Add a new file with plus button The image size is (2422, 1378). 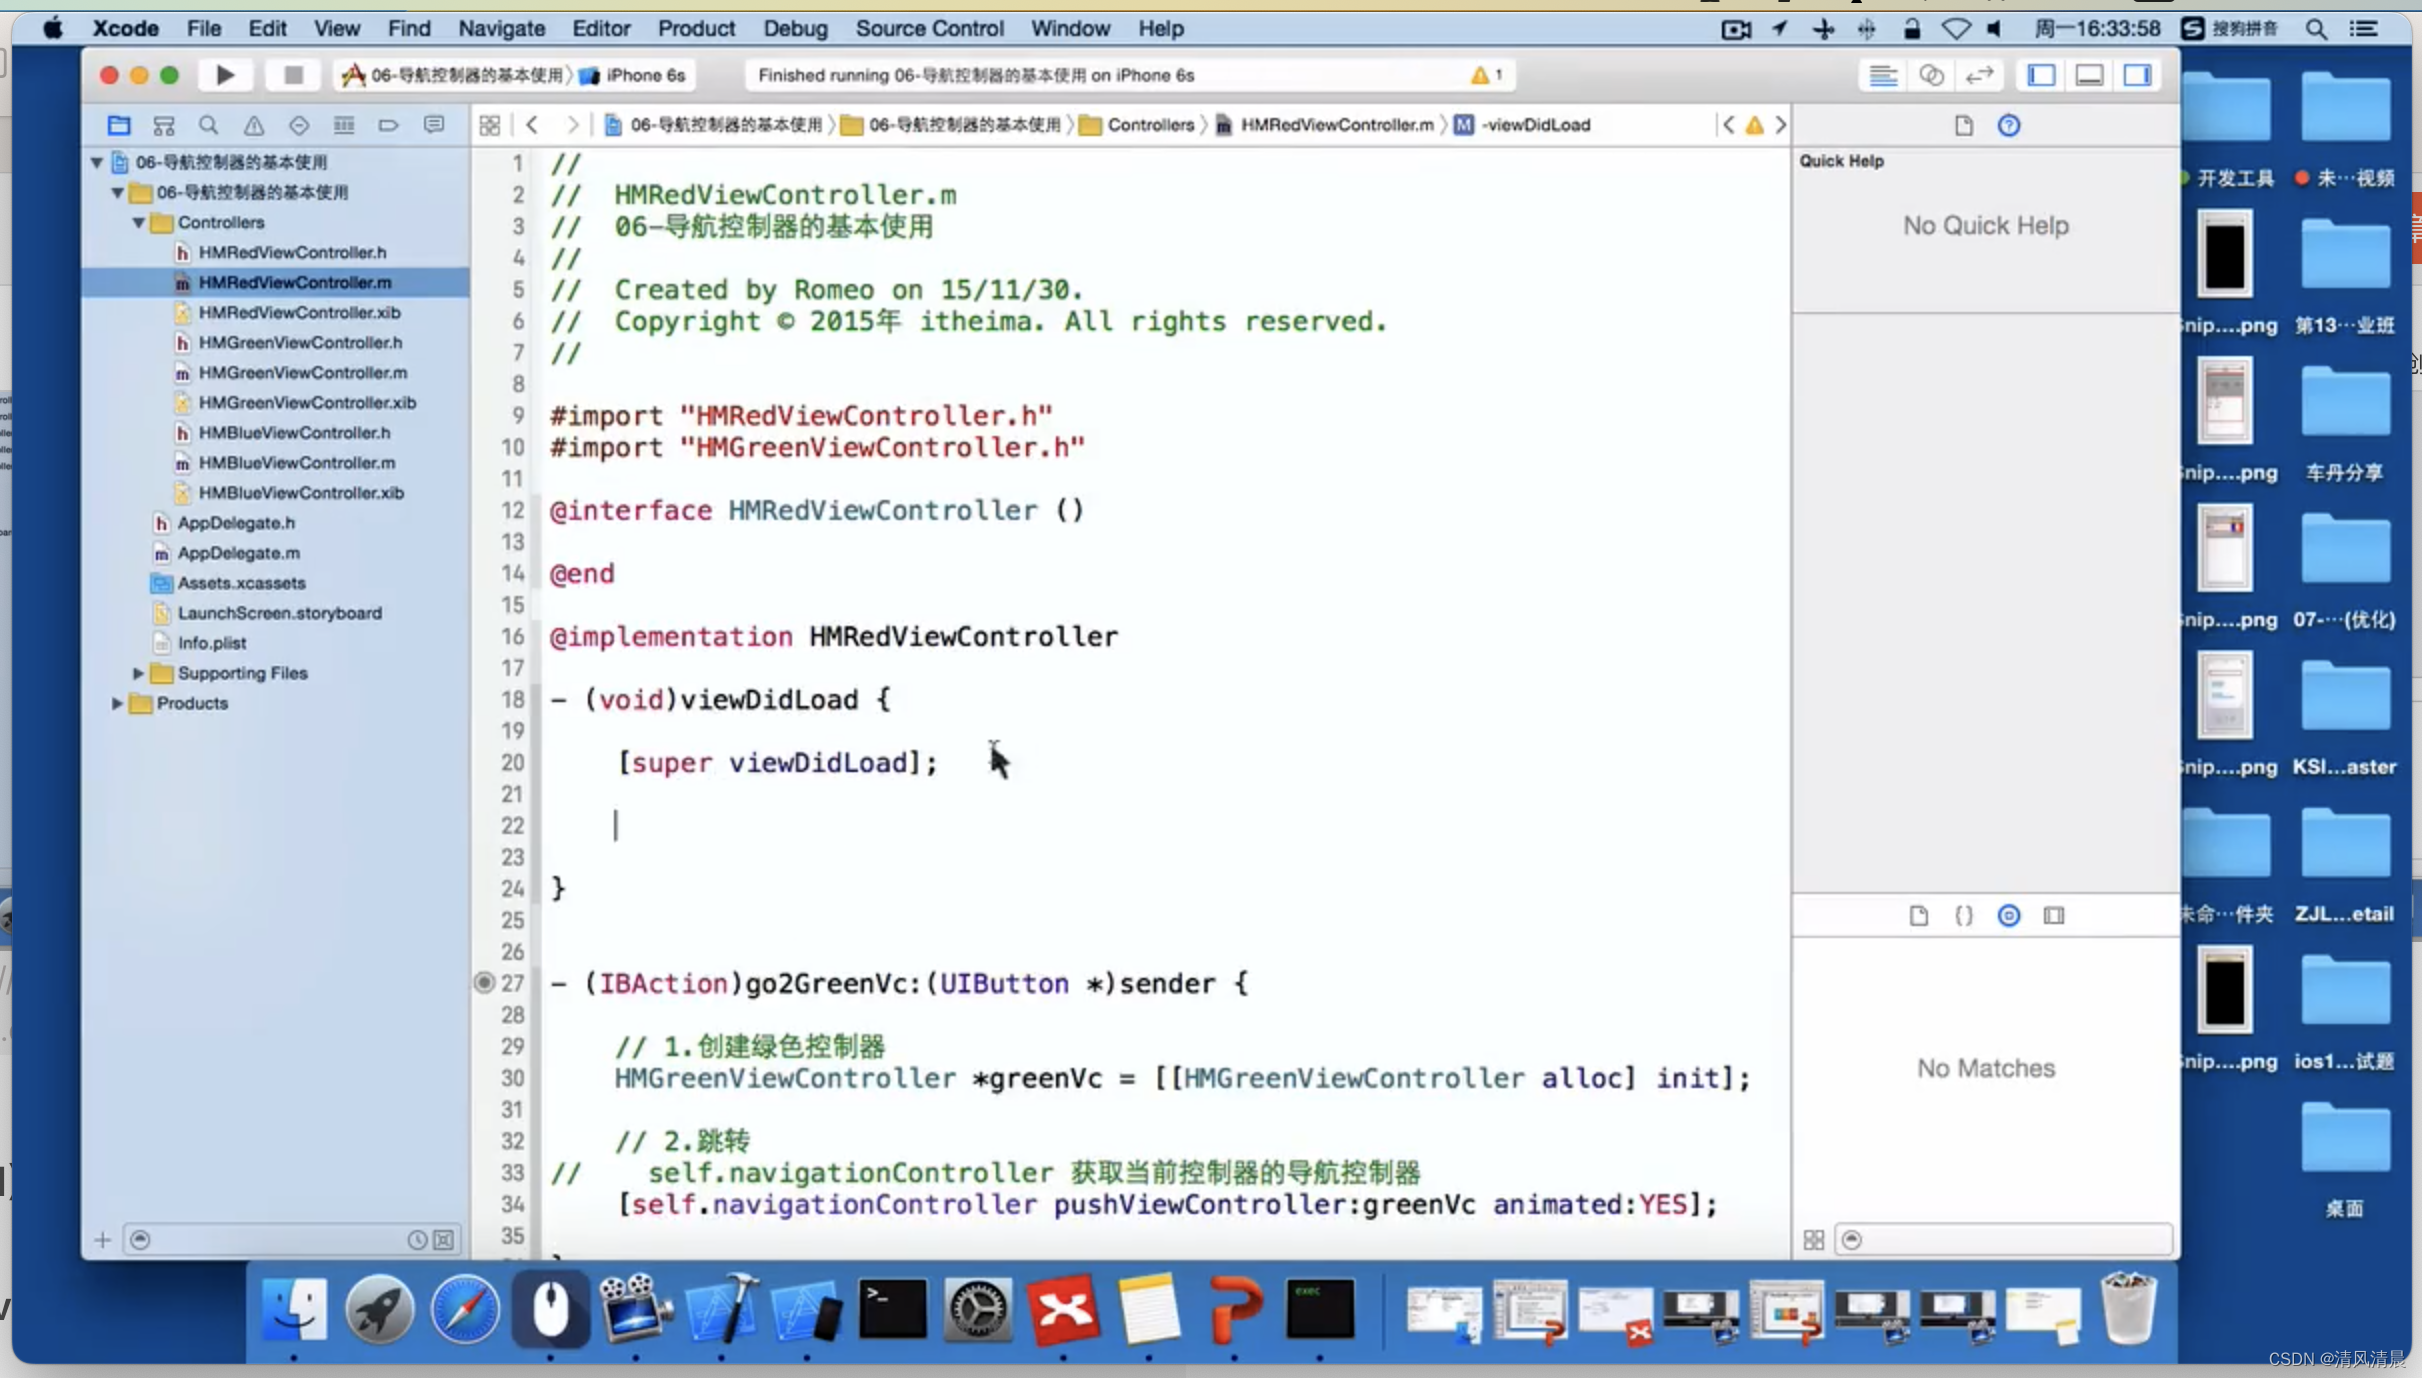click(x=102, y=1240)
